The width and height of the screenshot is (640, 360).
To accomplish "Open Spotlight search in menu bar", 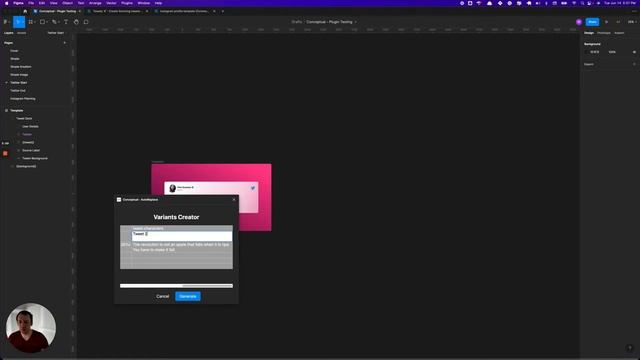I will click(x=582, y=3).
